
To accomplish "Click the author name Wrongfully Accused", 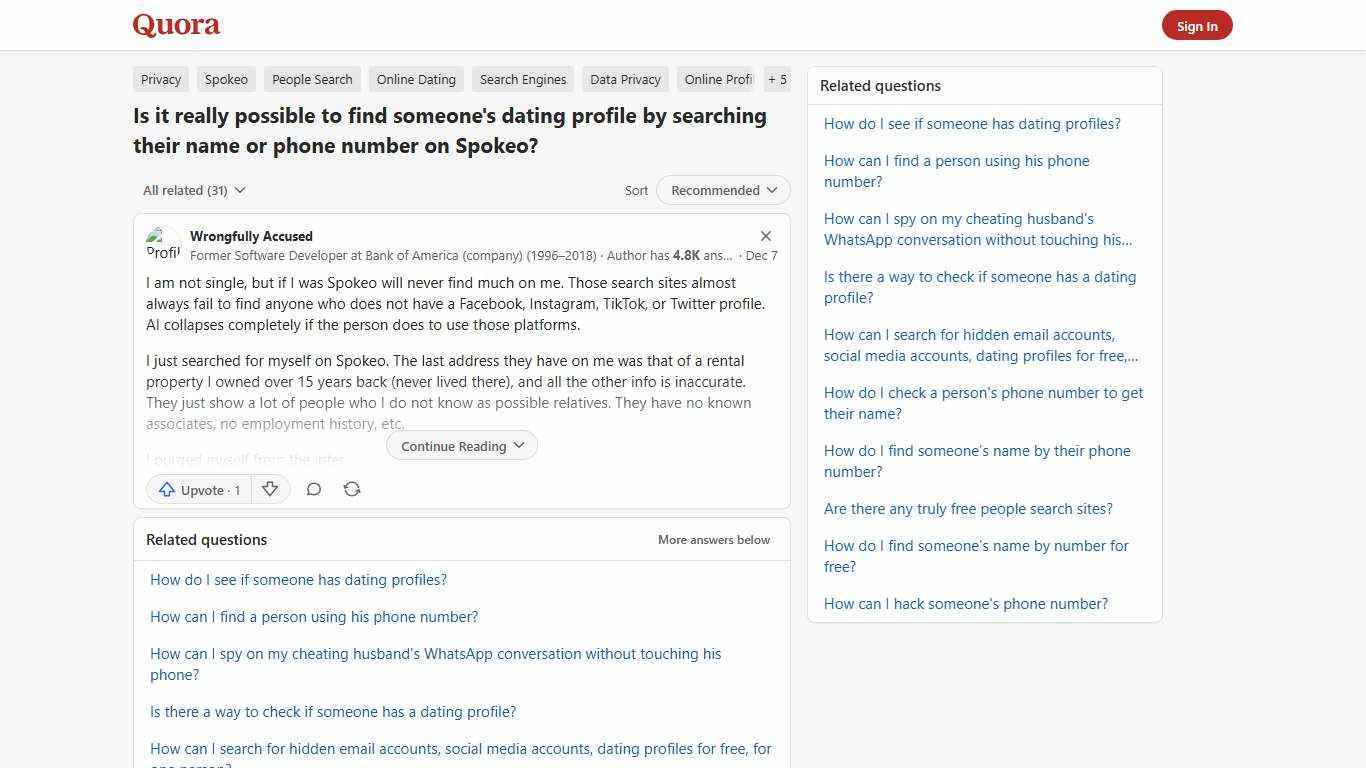I will click(251, 236).
